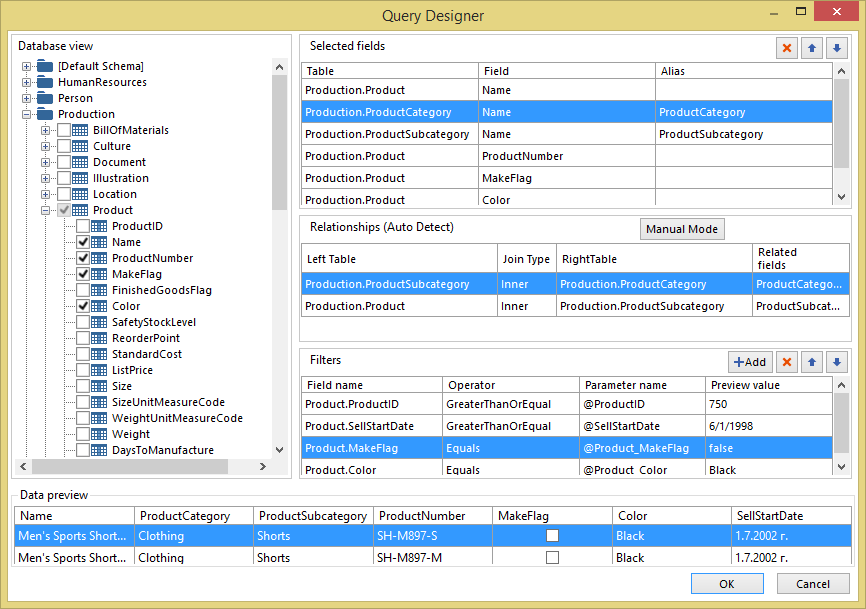The image size is (866, 609).
Task: Move MakeFlag filter down with arrow icon
Action: click(836, 361)
